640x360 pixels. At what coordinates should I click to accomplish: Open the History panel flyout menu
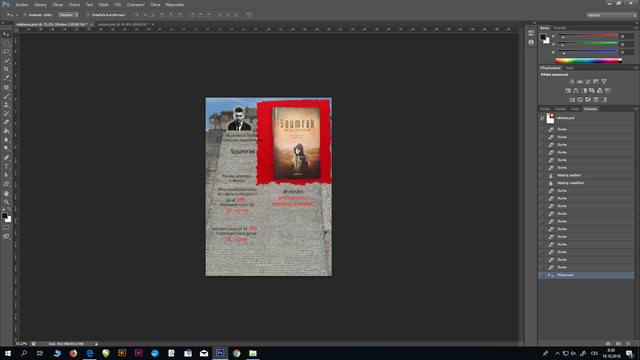pos(636,109)
